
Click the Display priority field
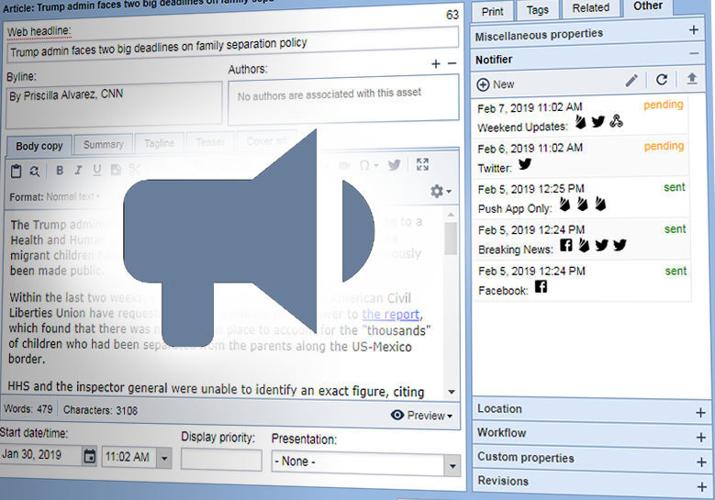[221, 459]
